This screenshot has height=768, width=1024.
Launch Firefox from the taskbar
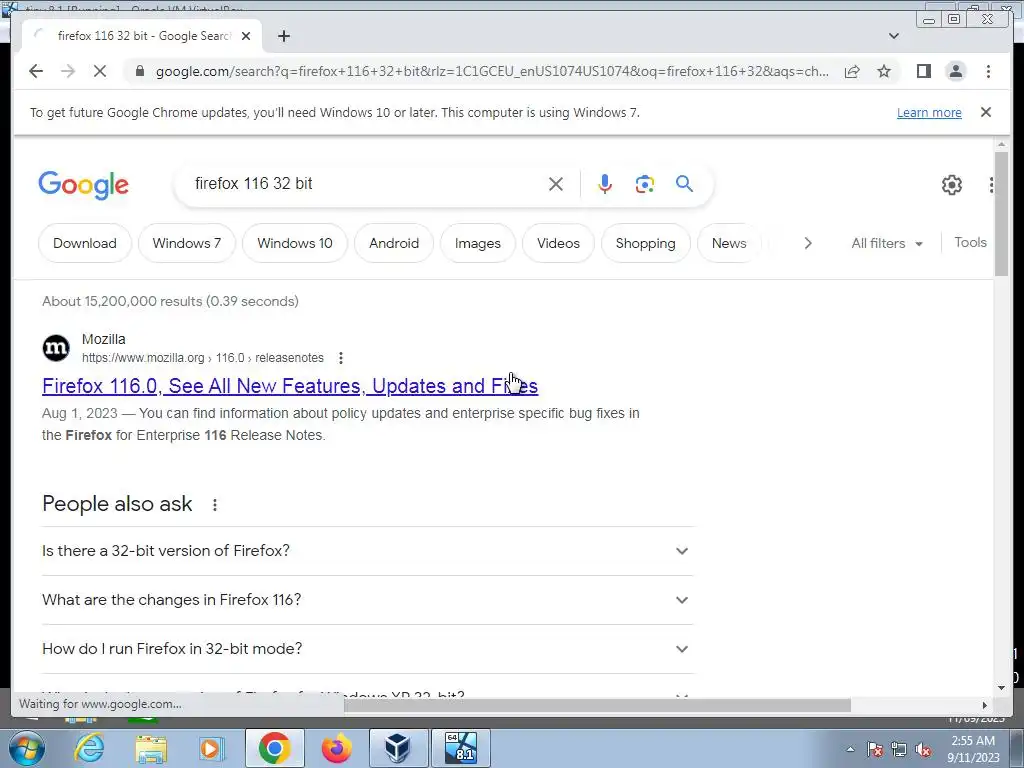pyautogui.click(x=336, y=748)
